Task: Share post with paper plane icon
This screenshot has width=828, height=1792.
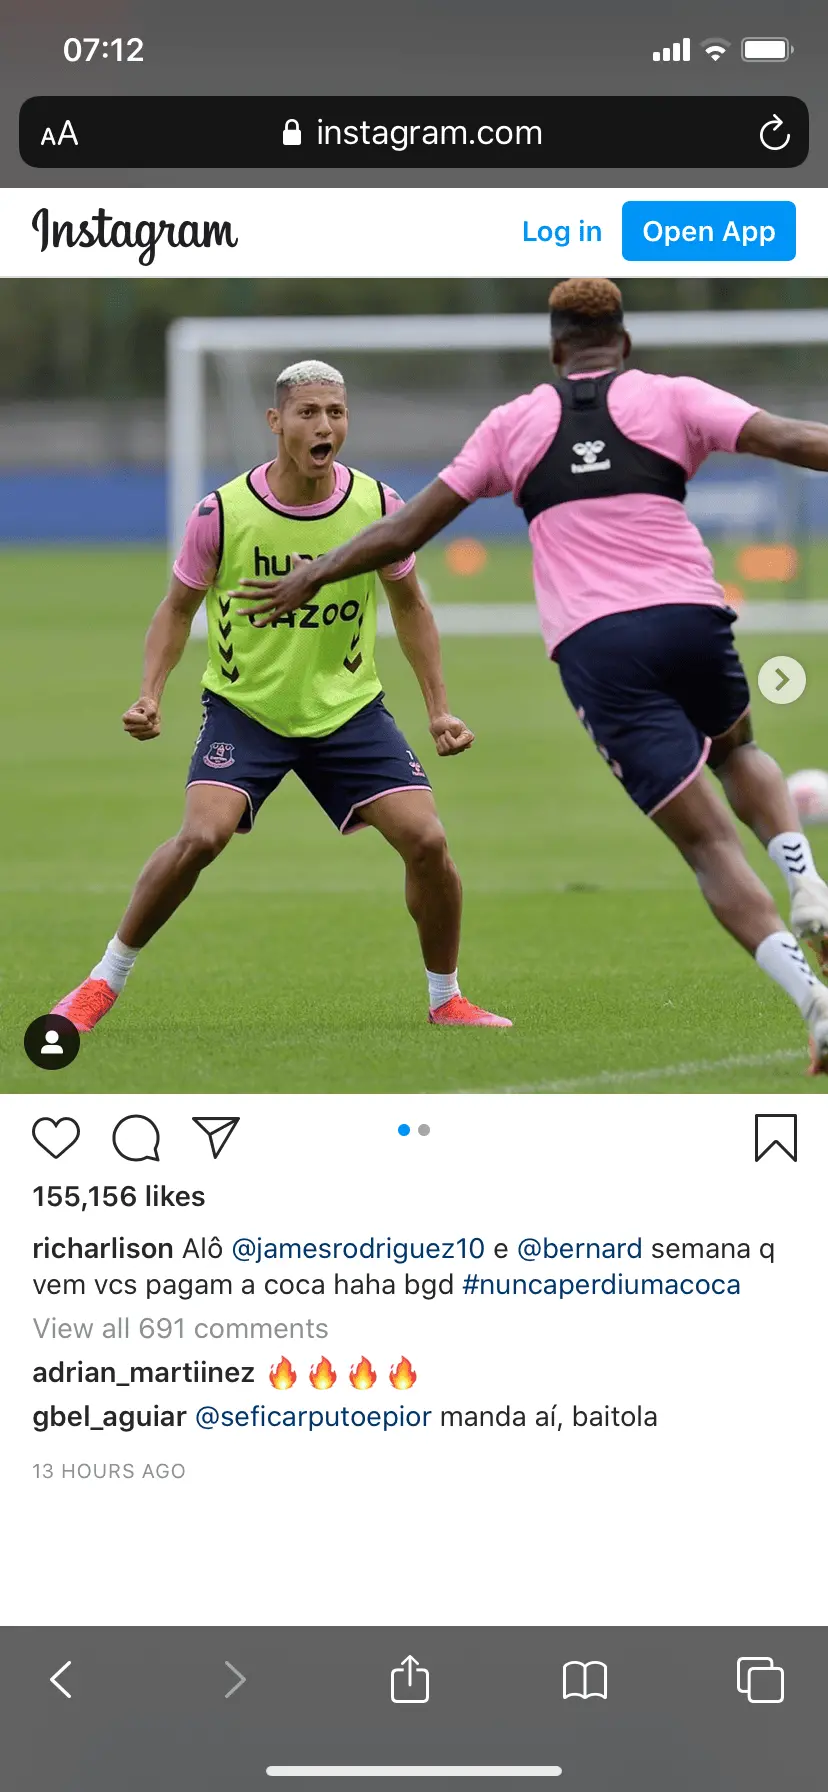Action: click(x=216, y=1138)
